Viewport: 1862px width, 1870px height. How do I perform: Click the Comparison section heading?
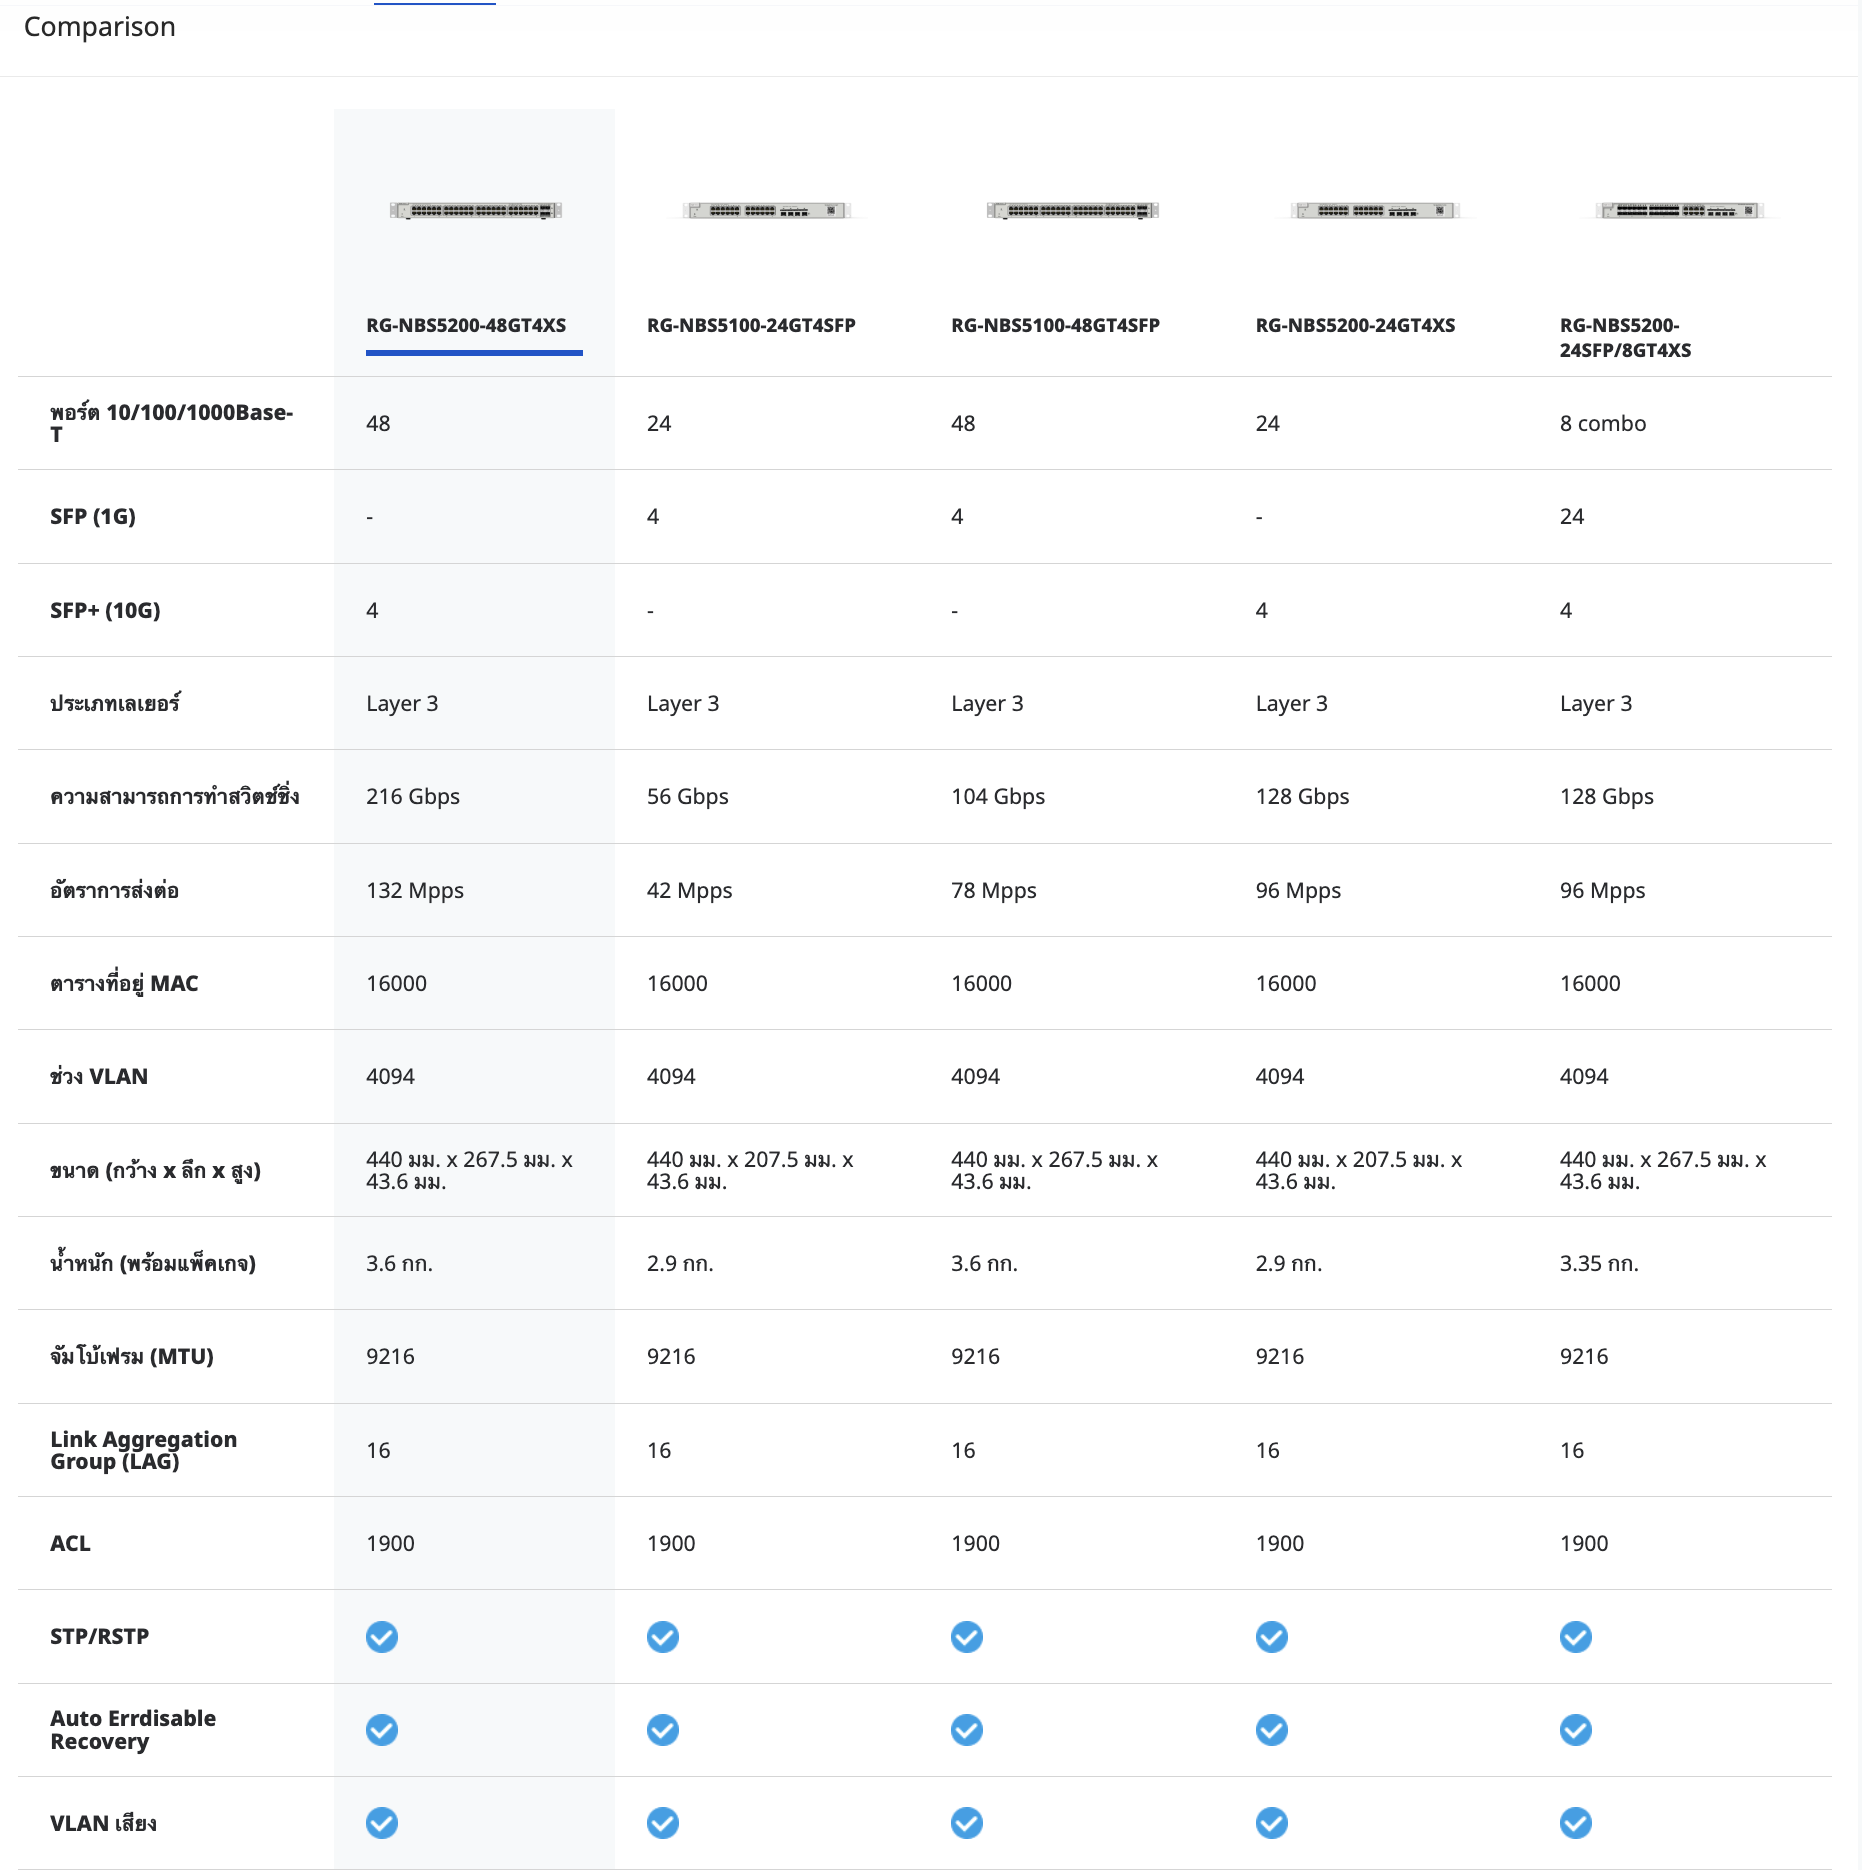pyautogui.click(x=100, y=27)
